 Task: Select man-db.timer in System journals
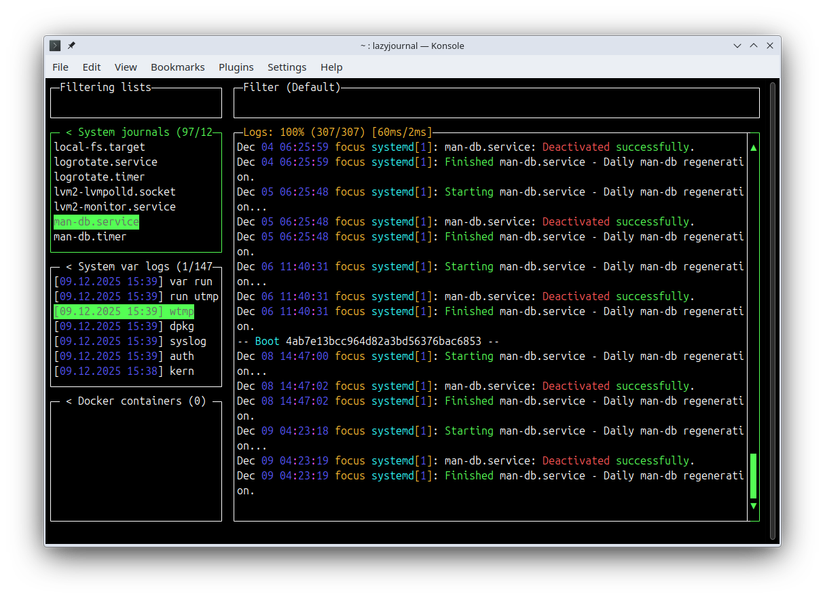[90, 236]
